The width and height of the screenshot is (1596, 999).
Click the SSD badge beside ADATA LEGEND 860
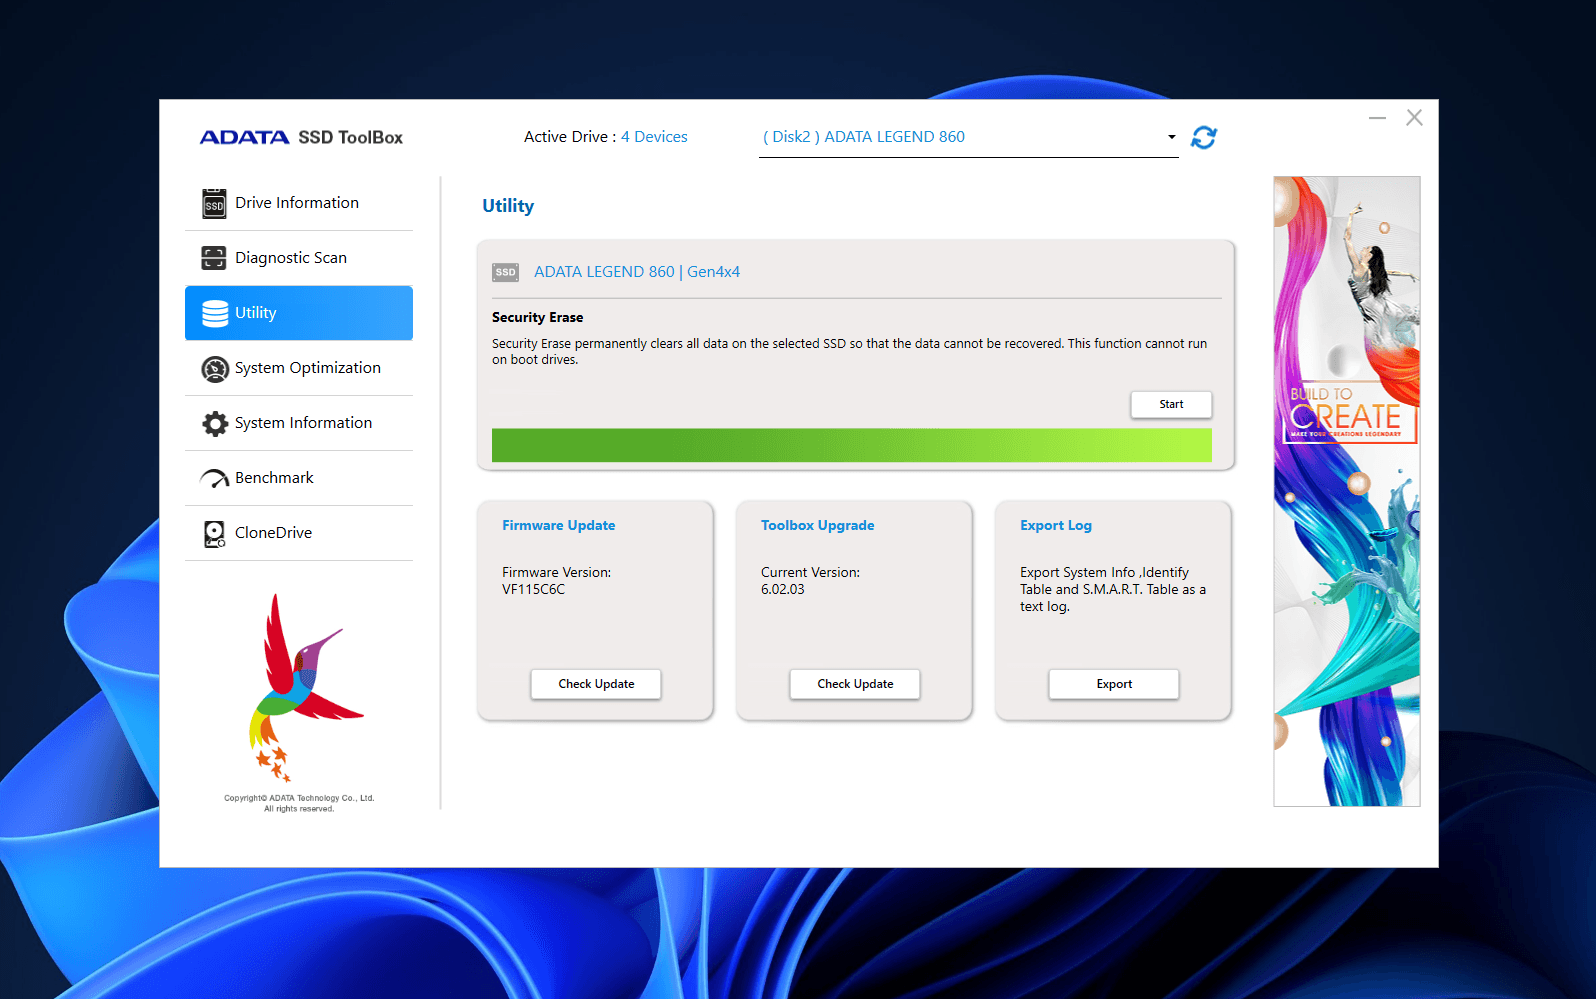[x=506, y=272]
